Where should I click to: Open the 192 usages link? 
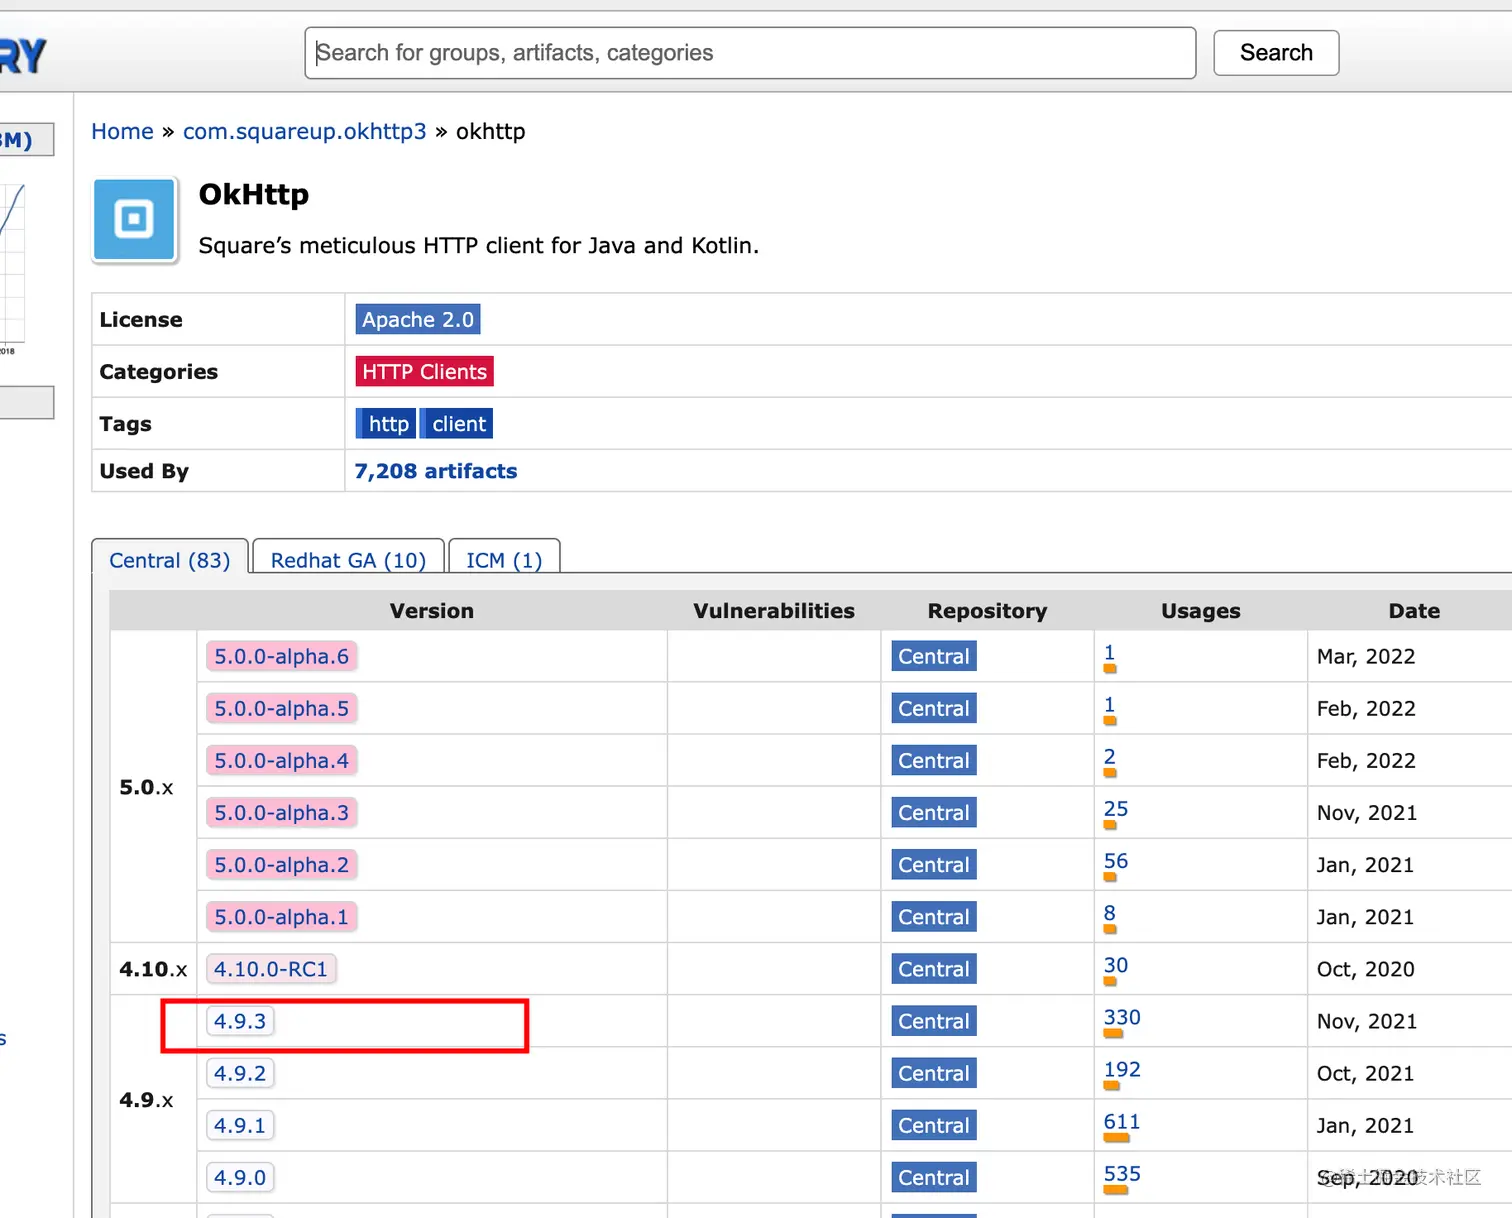point(1122,1069)
